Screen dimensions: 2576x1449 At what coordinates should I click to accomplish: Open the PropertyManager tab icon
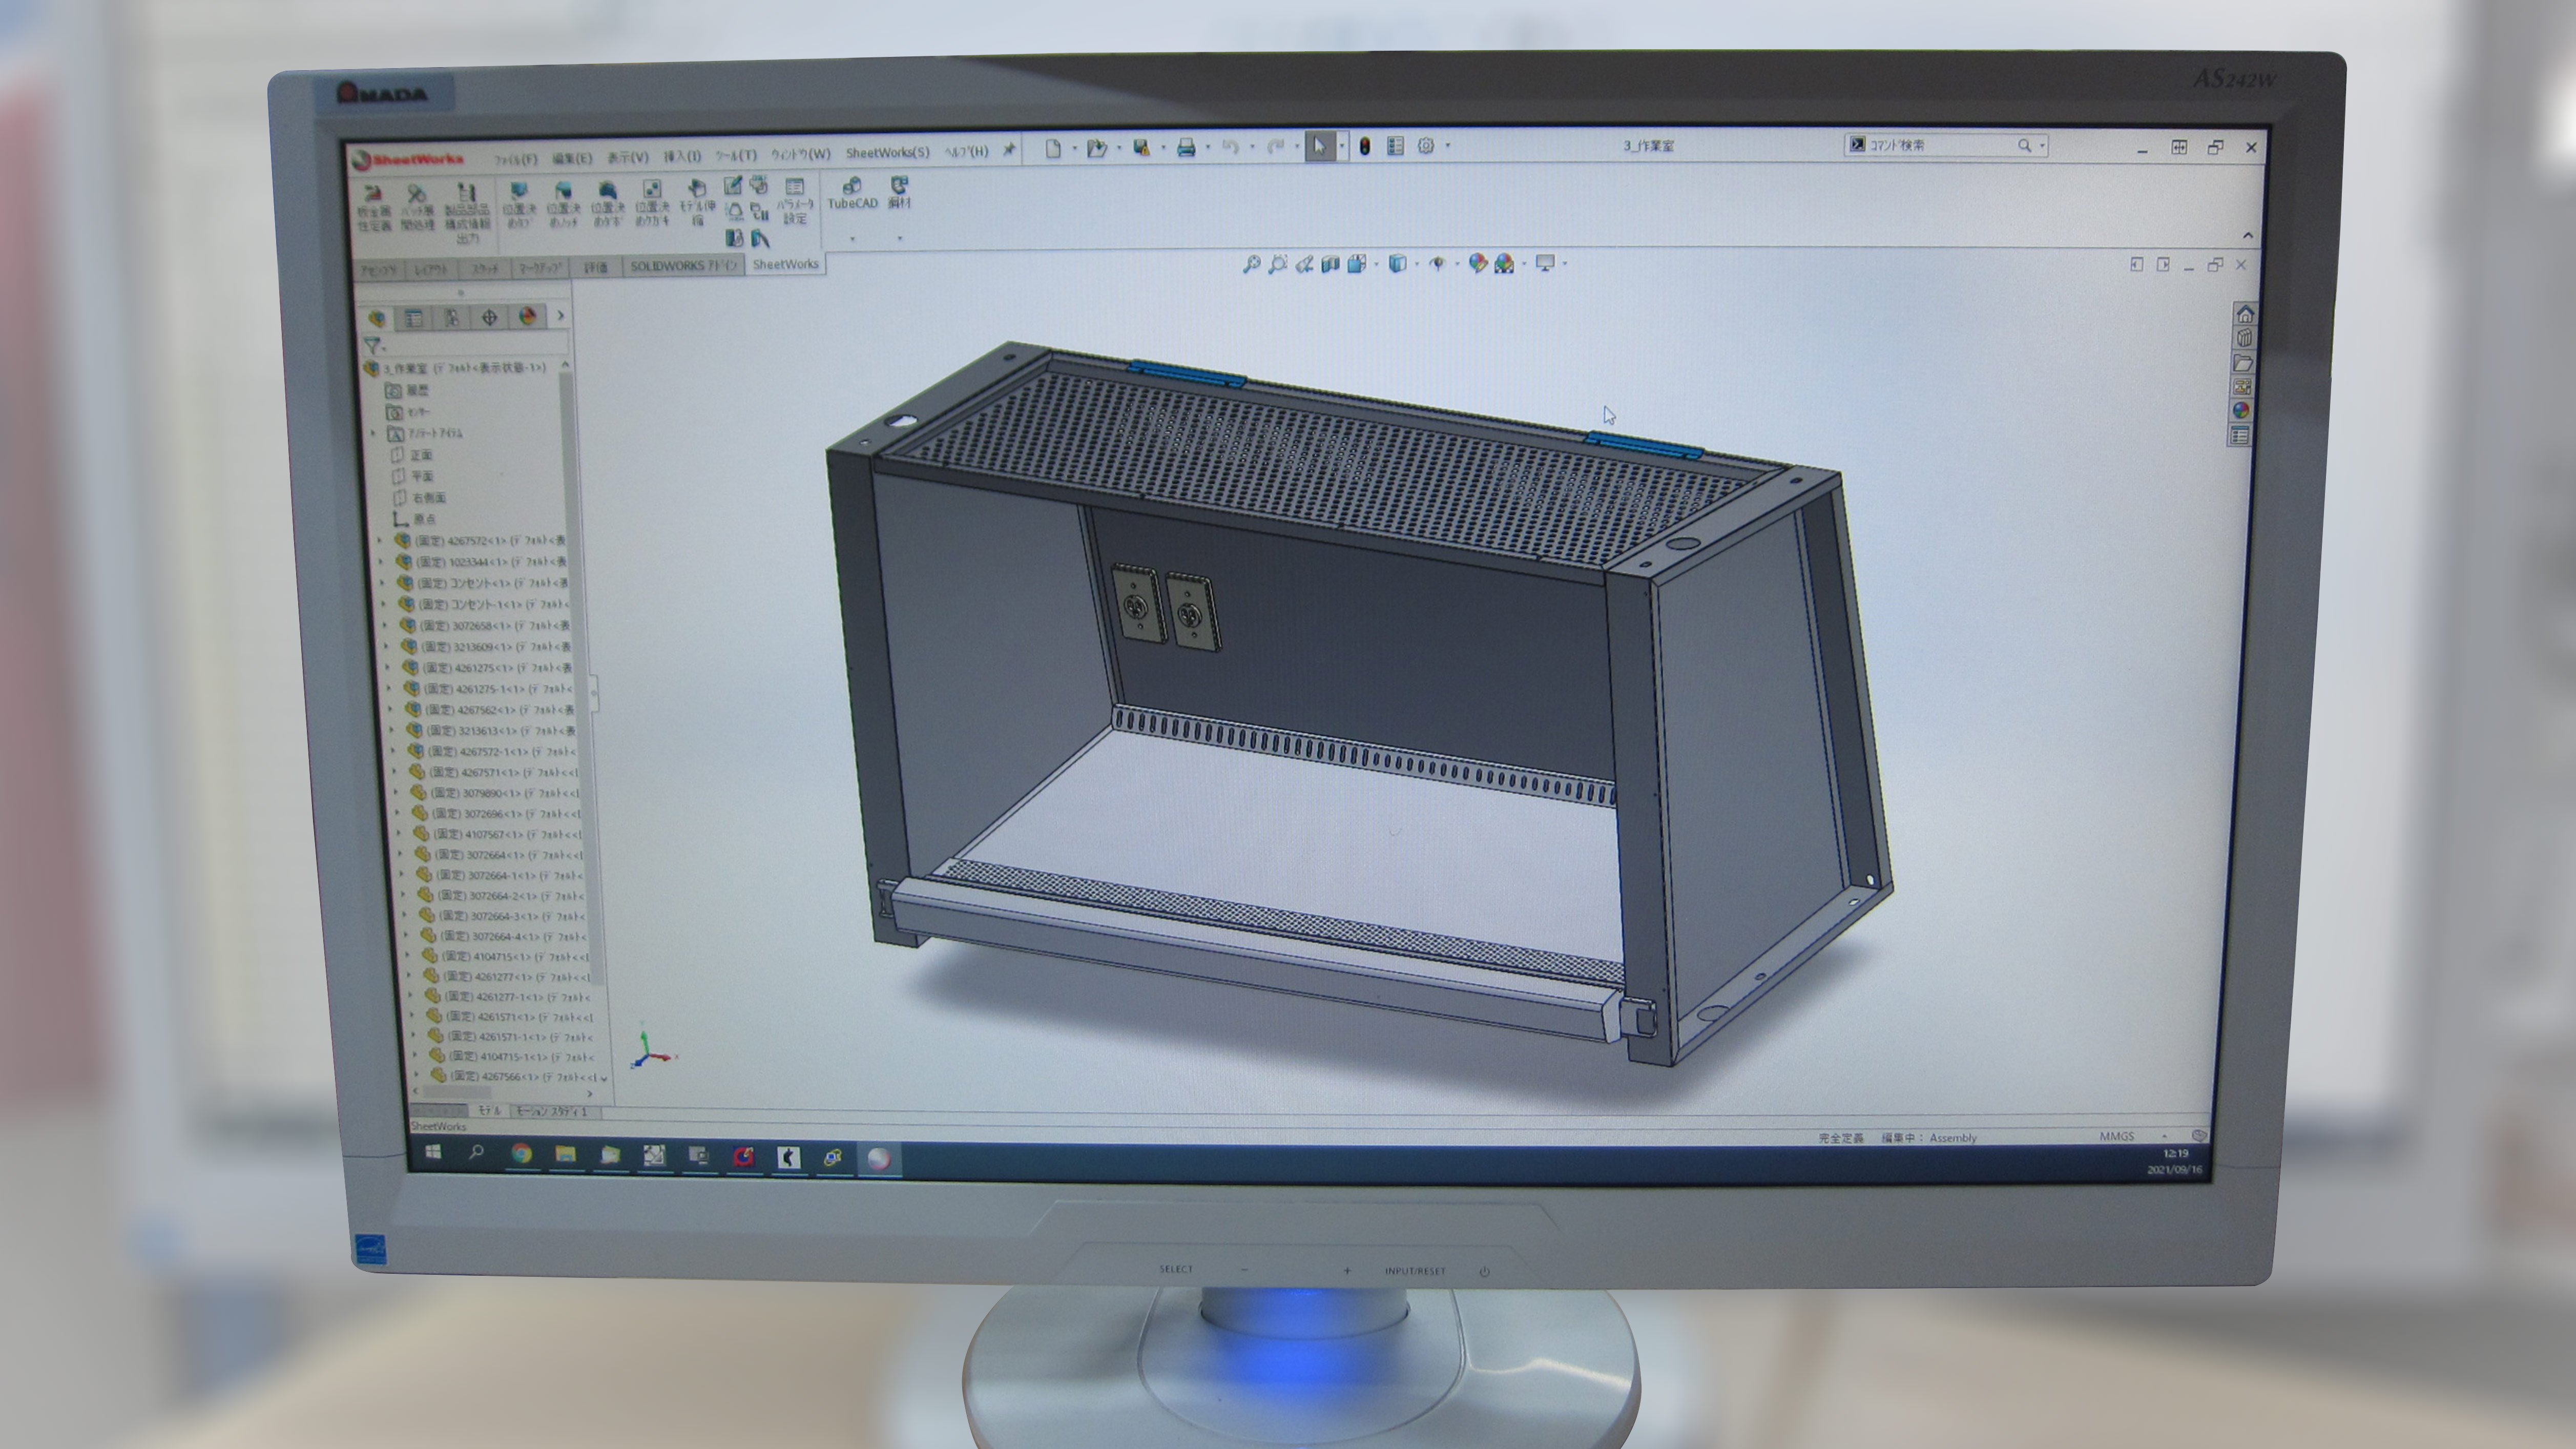[414, 318]
